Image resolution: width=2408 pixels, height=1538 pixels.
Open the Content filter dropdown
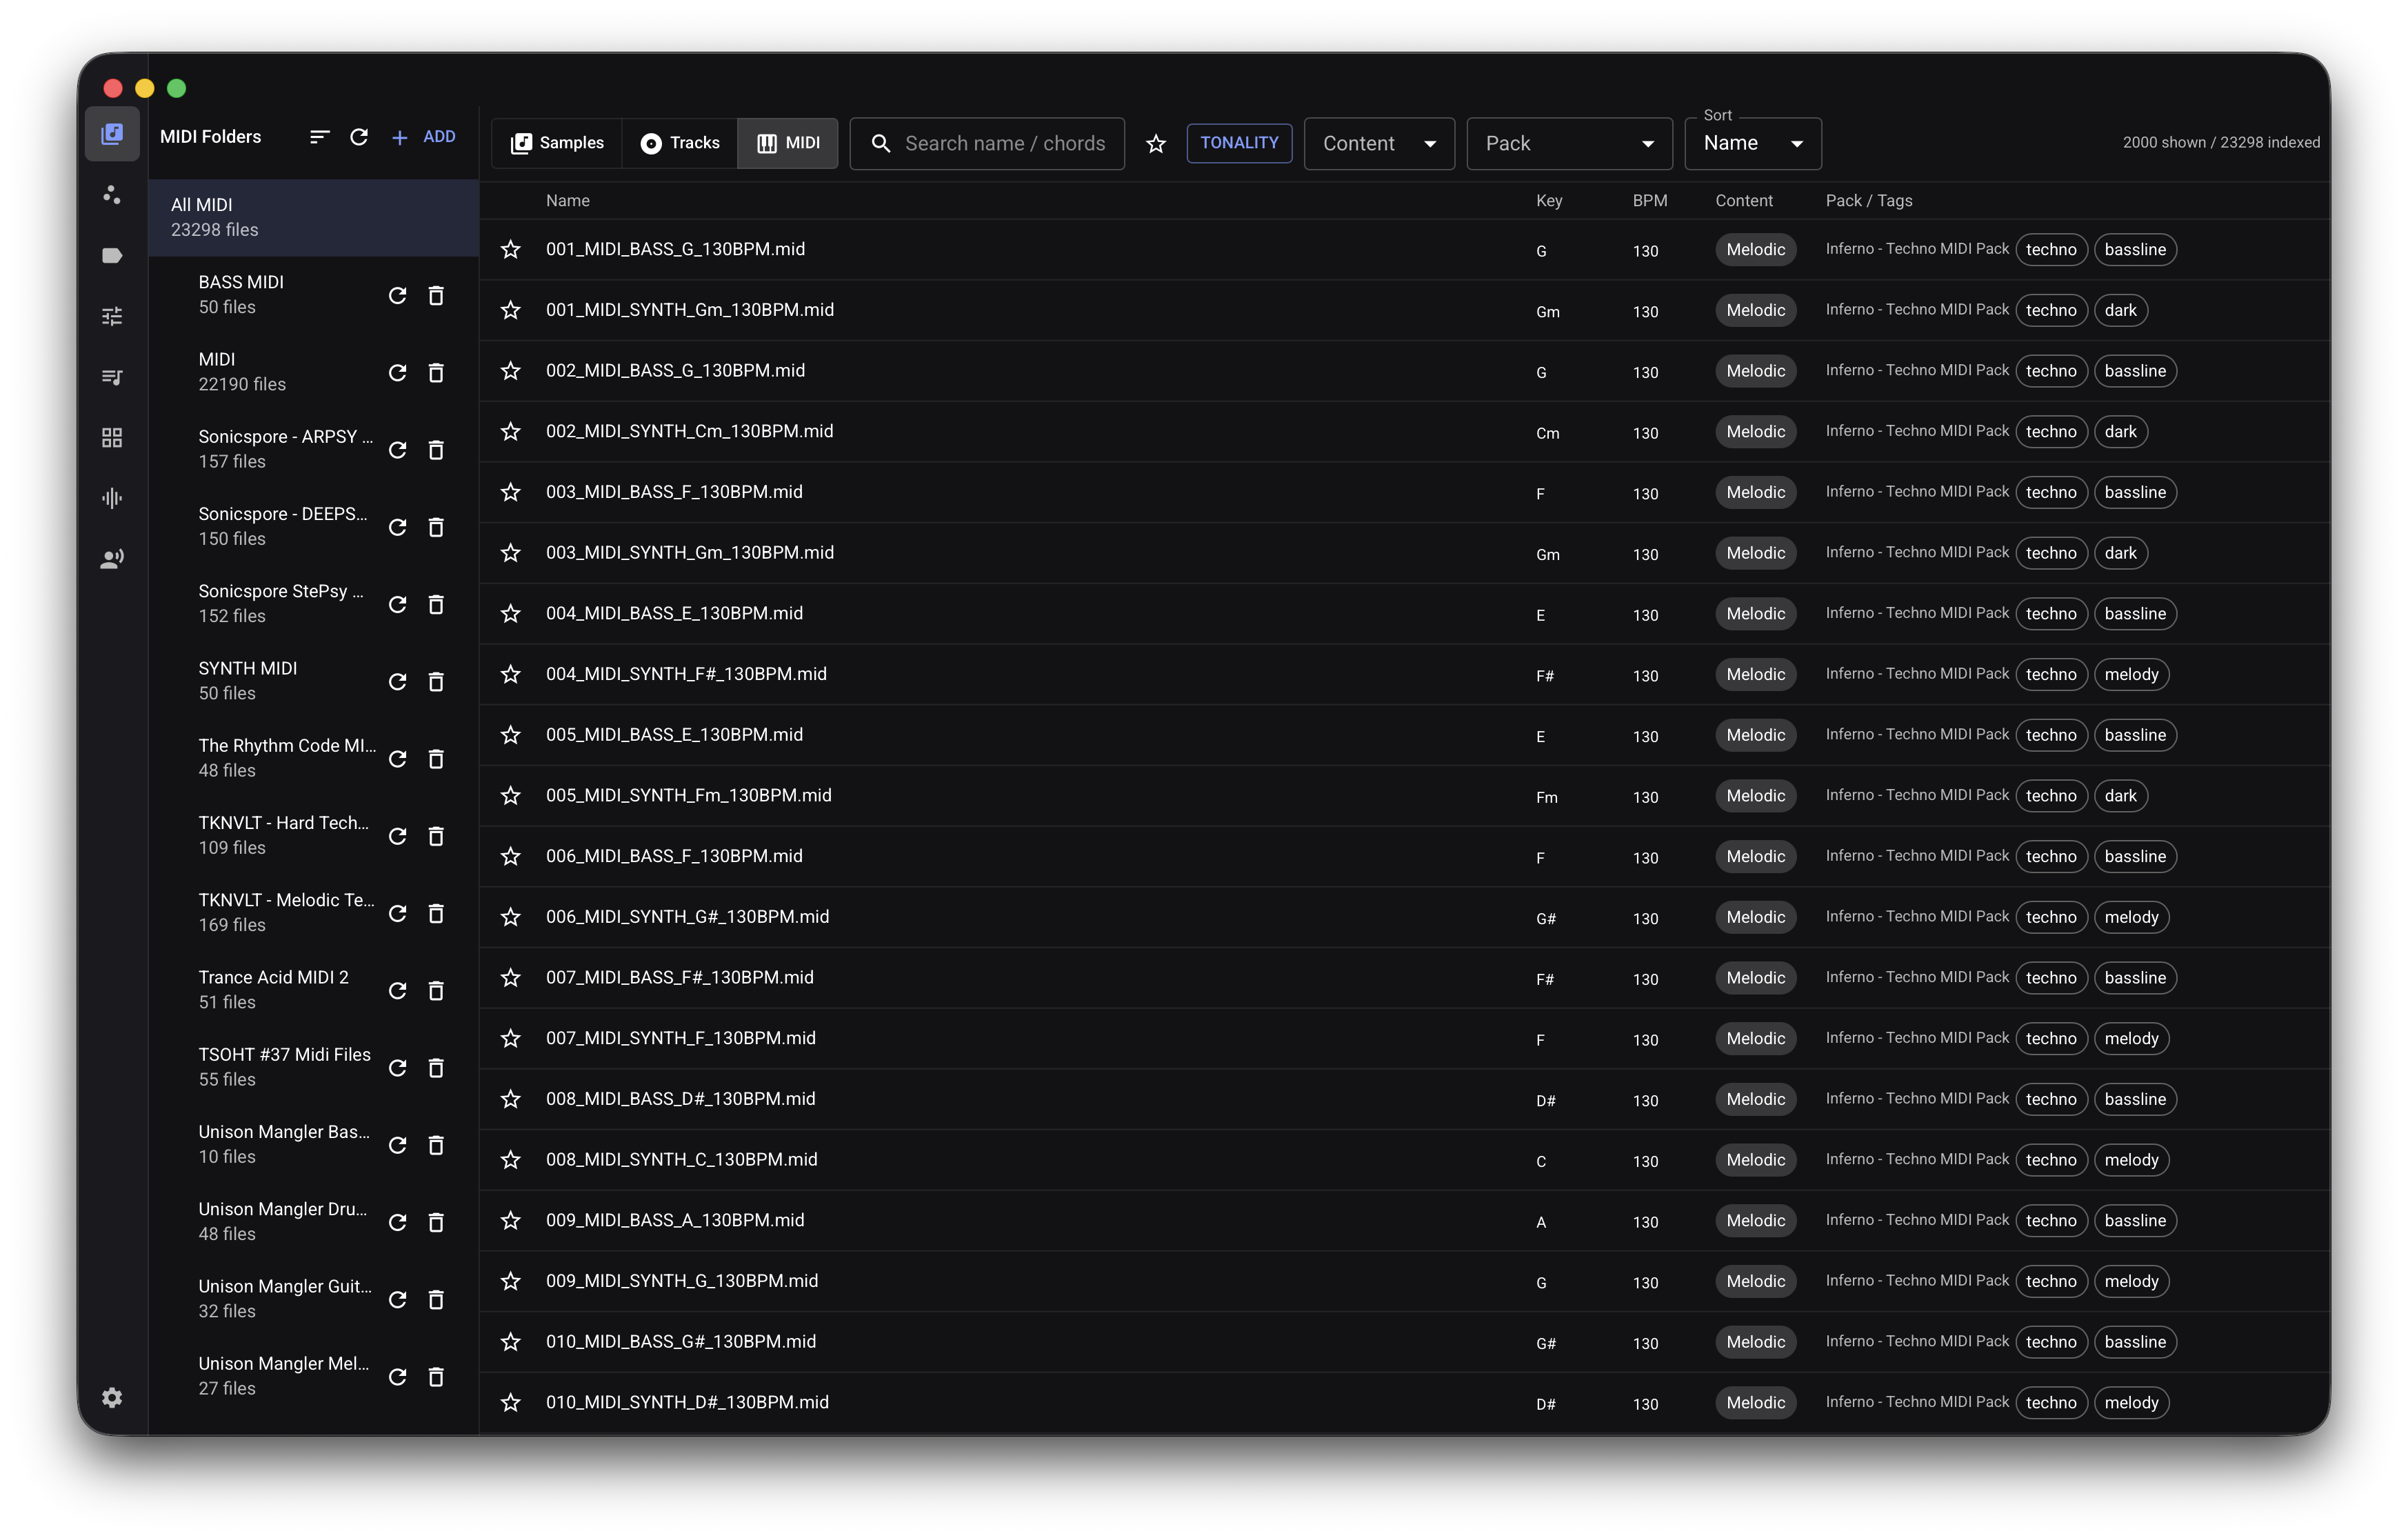[x=1379, y=143]
